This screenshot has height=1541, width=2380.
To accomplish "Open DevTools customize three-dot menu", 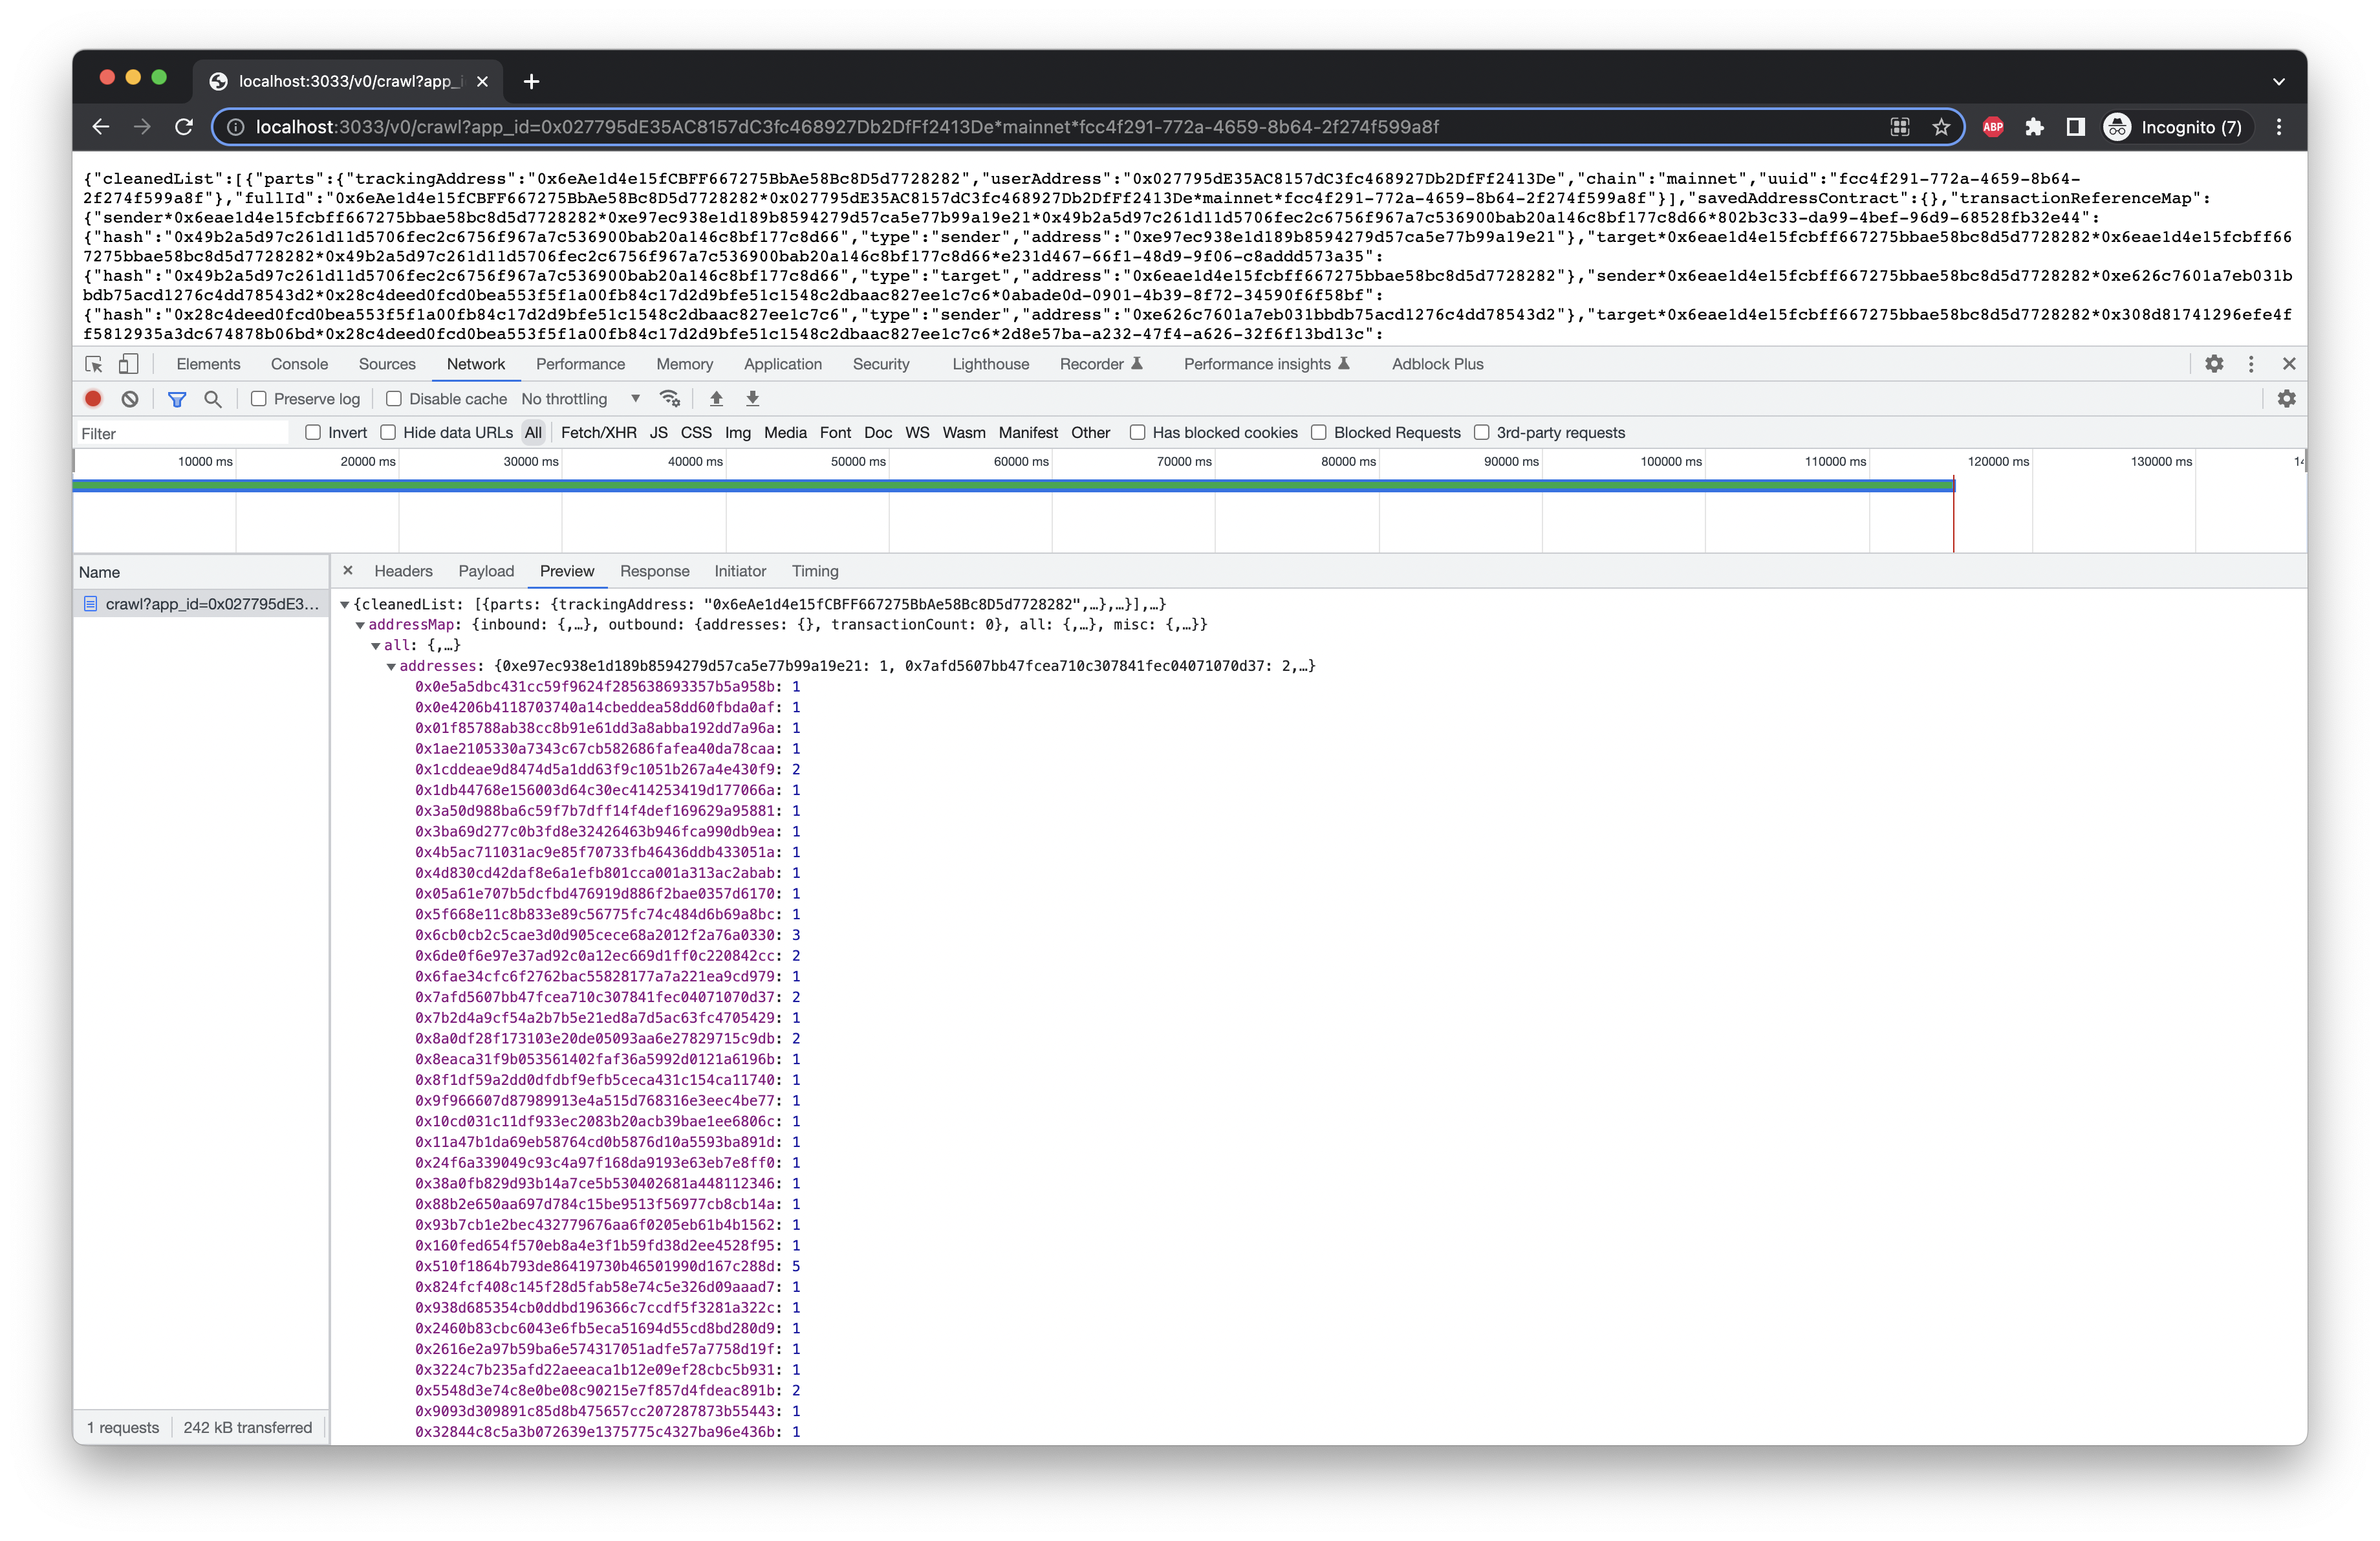I will pos(2251,364).
